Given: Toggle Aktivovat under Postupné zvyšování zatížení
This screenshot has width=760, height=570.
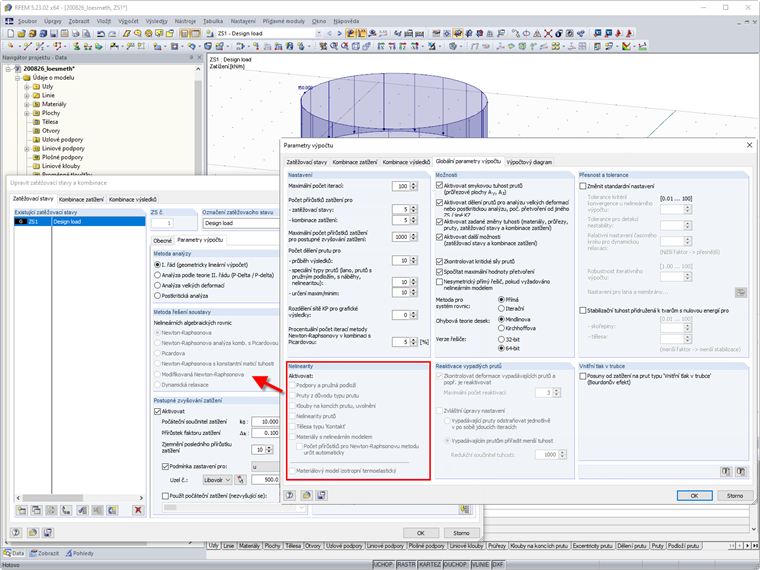Looking at the screenshot, I should (157, 412).
